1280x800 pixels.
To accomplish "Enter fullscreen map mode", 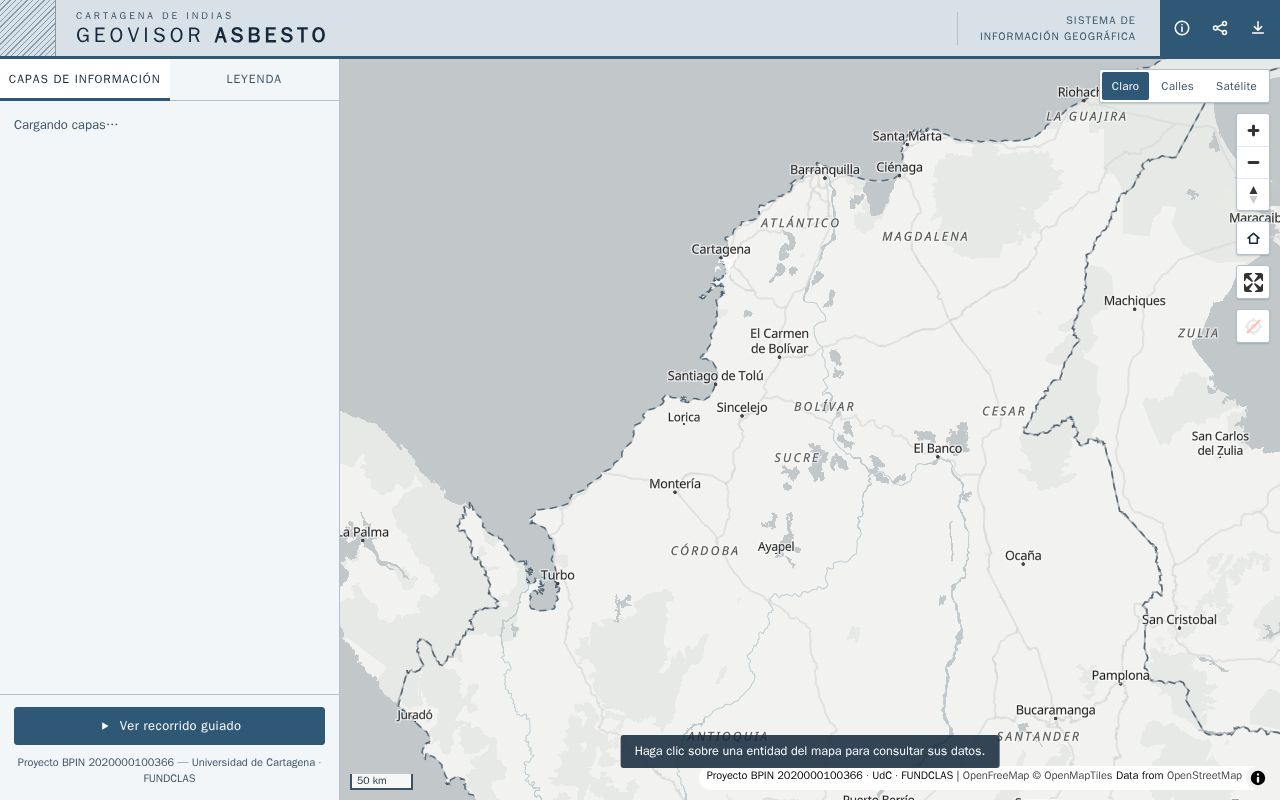I will click(1253, 282).
